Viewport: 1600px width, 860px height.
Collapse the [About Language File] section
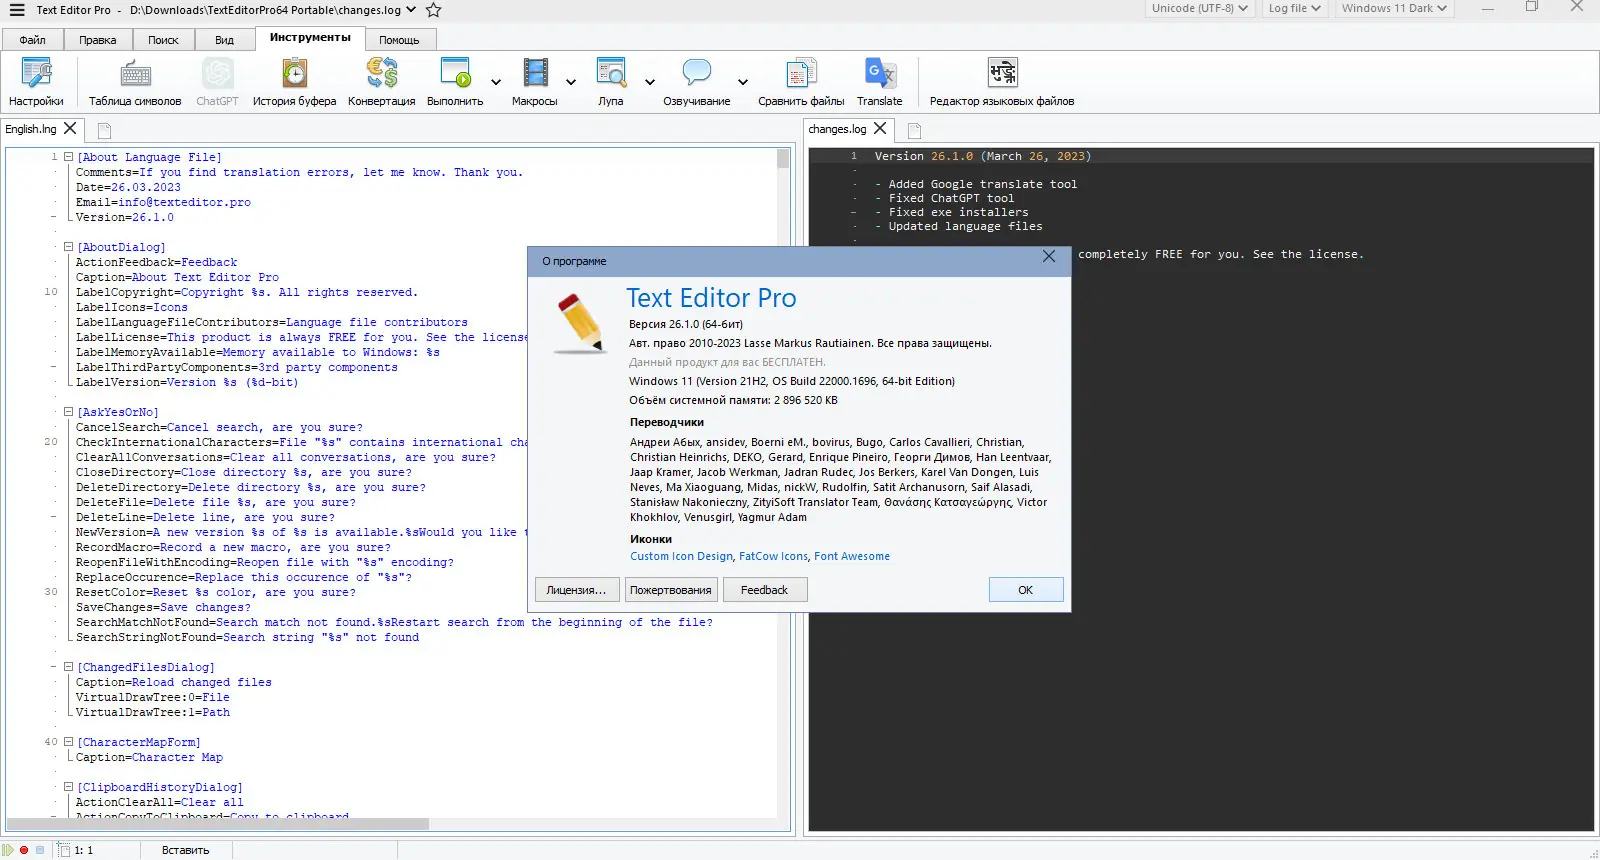68,157
